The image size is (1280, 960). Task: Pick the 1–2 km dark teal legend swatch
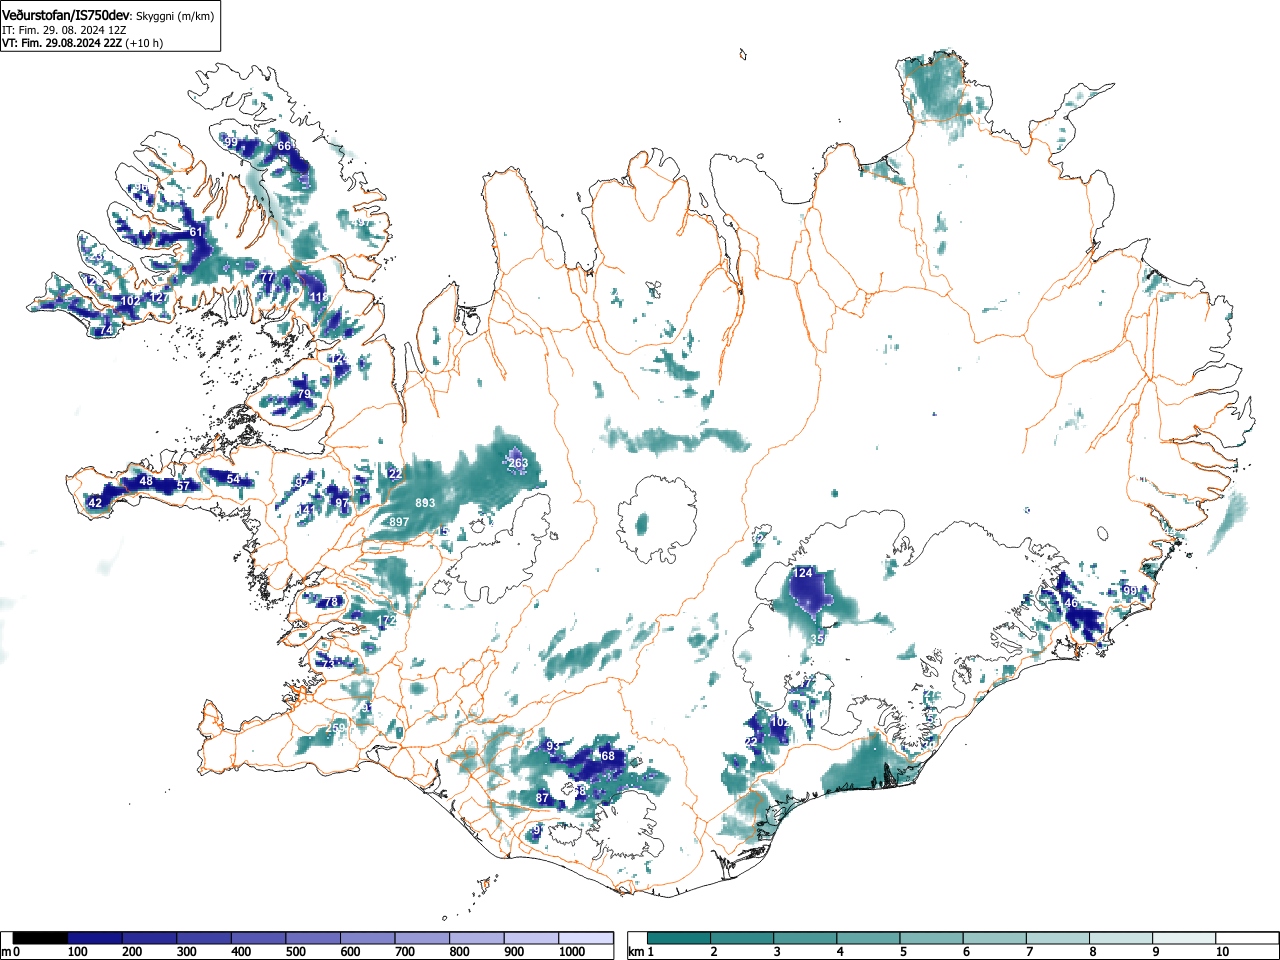680,938
